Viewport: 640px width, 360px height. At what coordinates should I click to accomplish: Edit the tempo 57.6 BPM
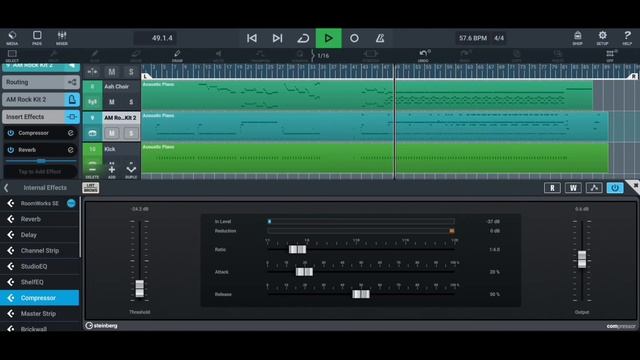tap(473, 38)
